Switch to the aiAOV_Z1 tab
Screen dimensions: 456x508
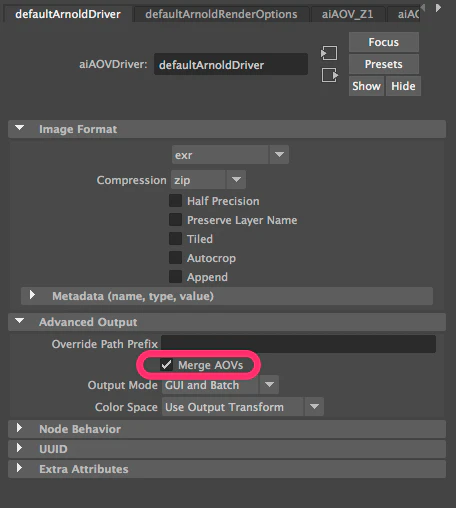pos(348,14)
